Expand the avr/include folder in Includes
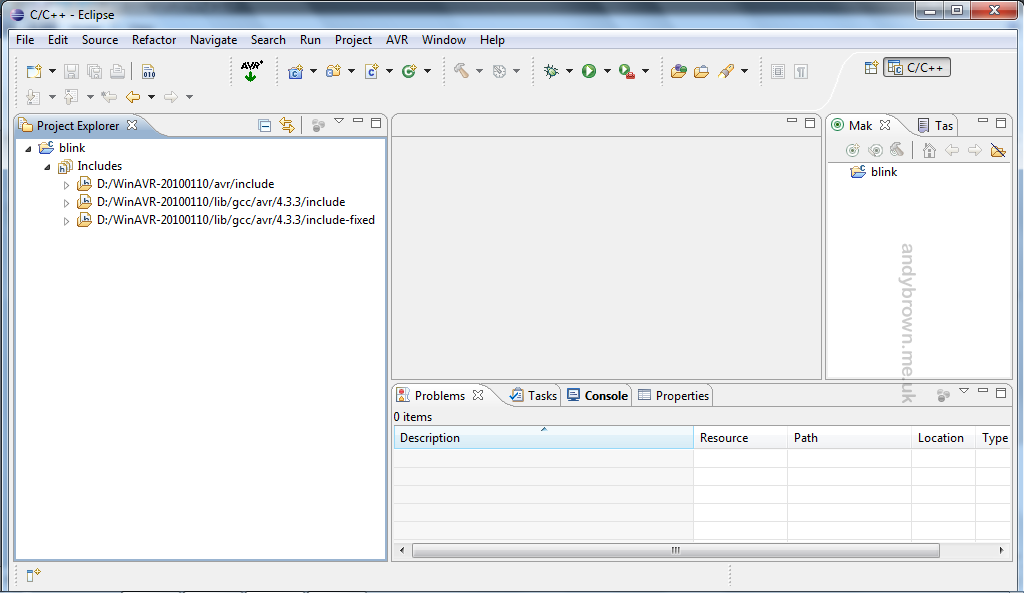Viewport: 1024px width, 593px height. click(65, 183)
